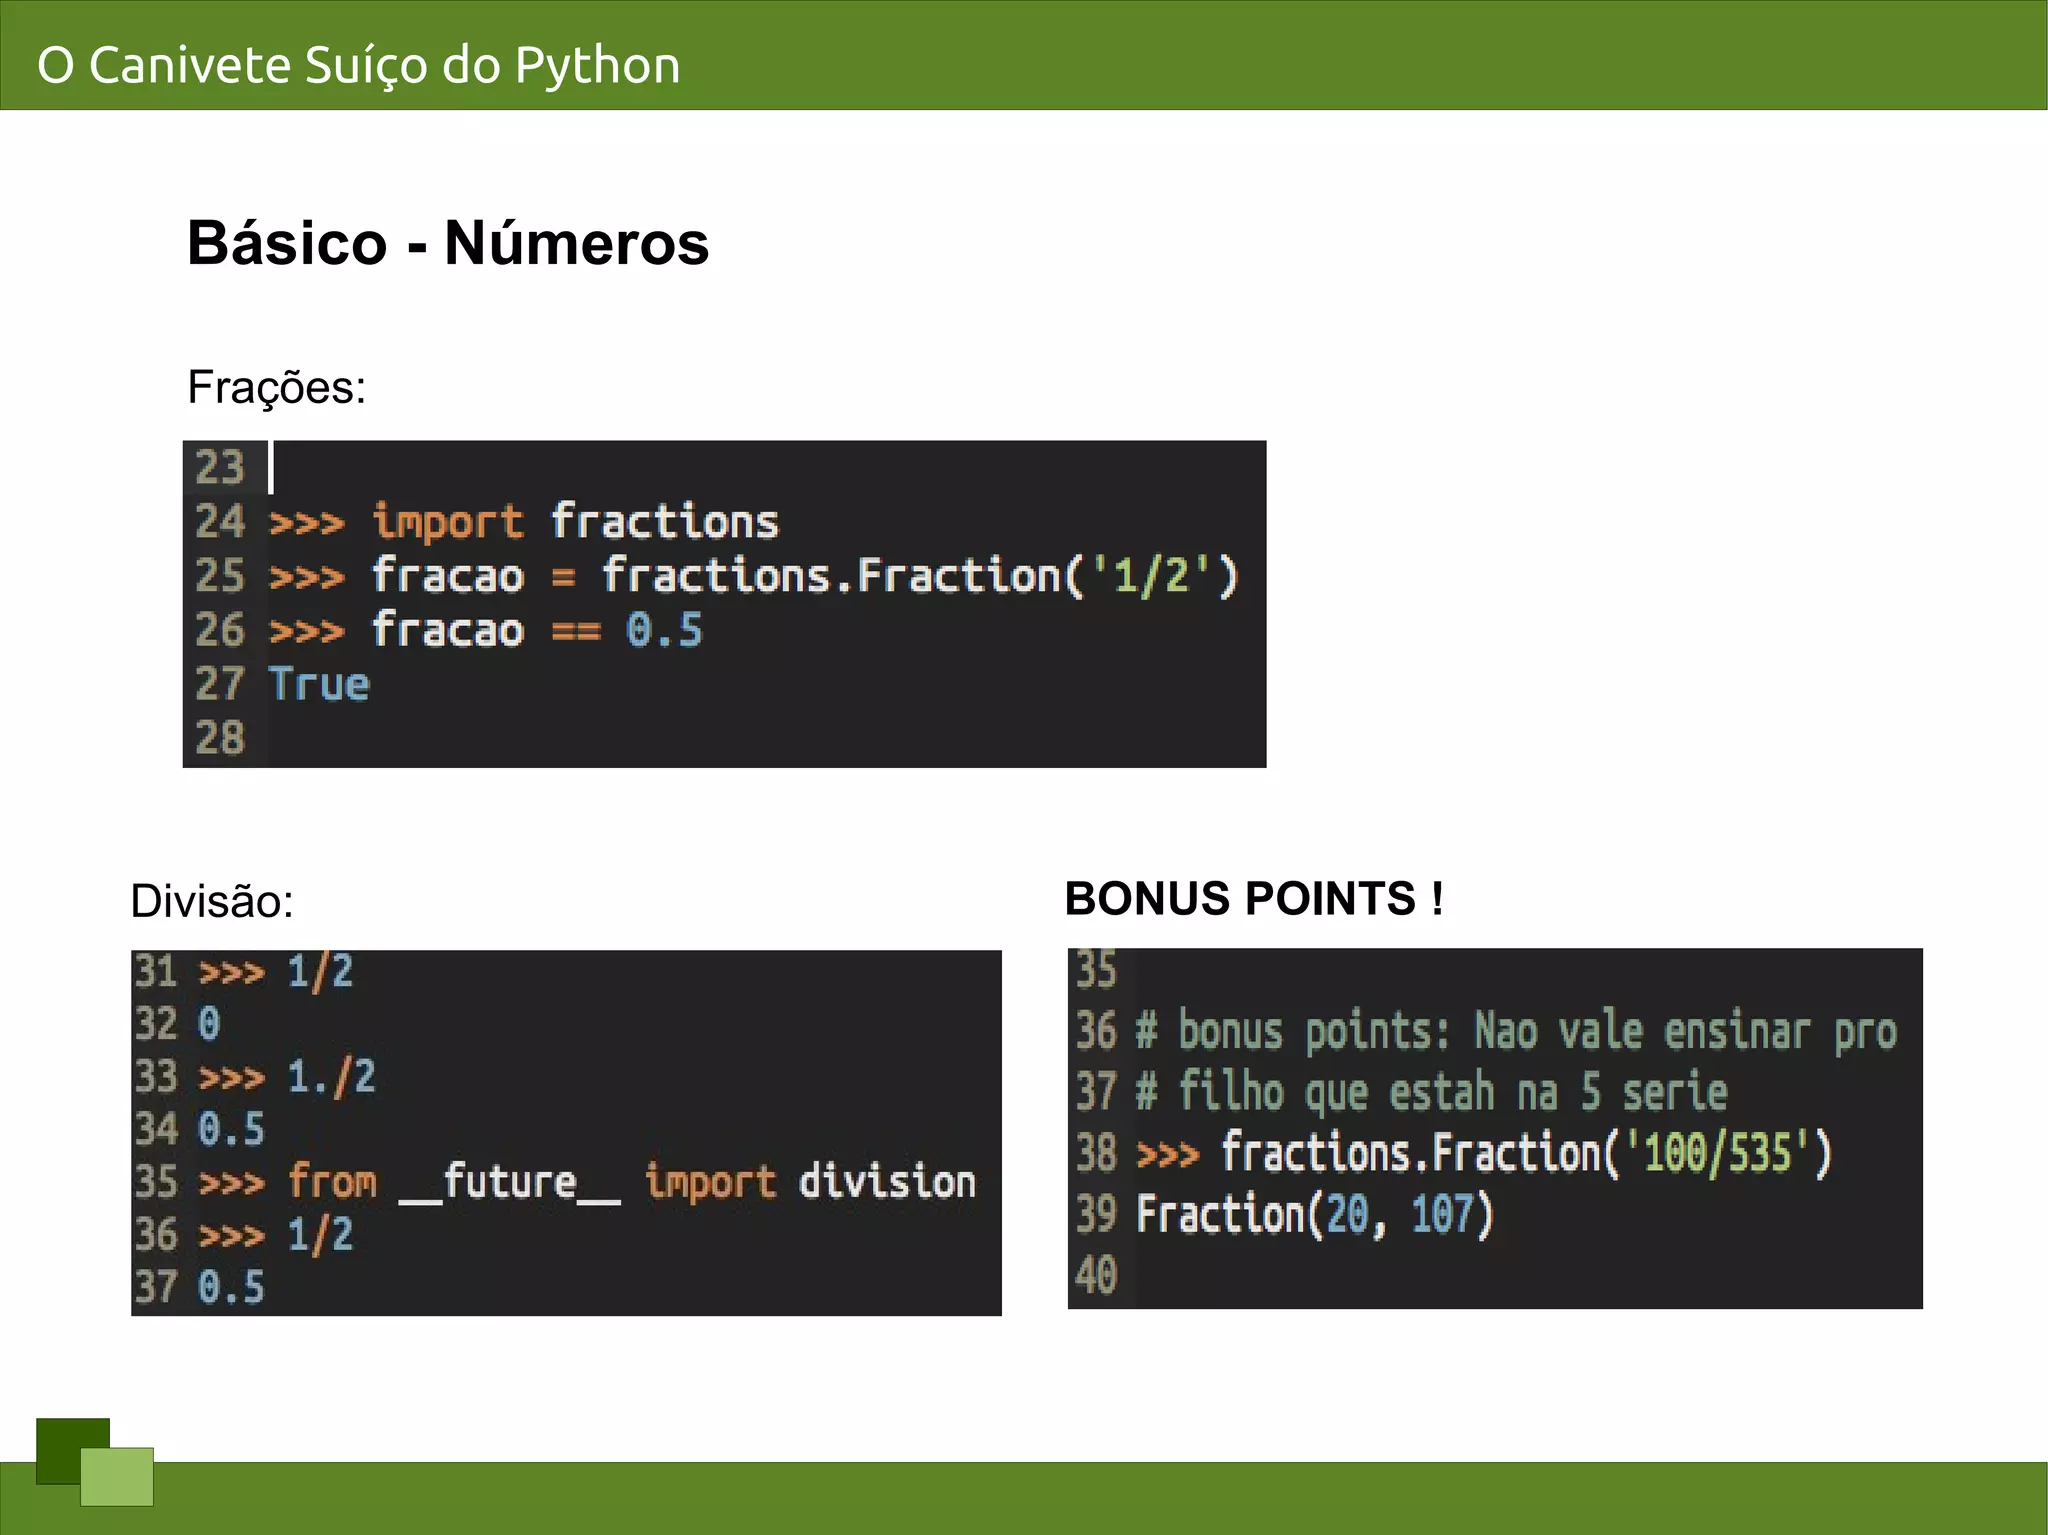Click comment "# bonus points: Nao vale ensinar pro"
Screen dimensions: 2048x1535
(x=1517, y=1033)
